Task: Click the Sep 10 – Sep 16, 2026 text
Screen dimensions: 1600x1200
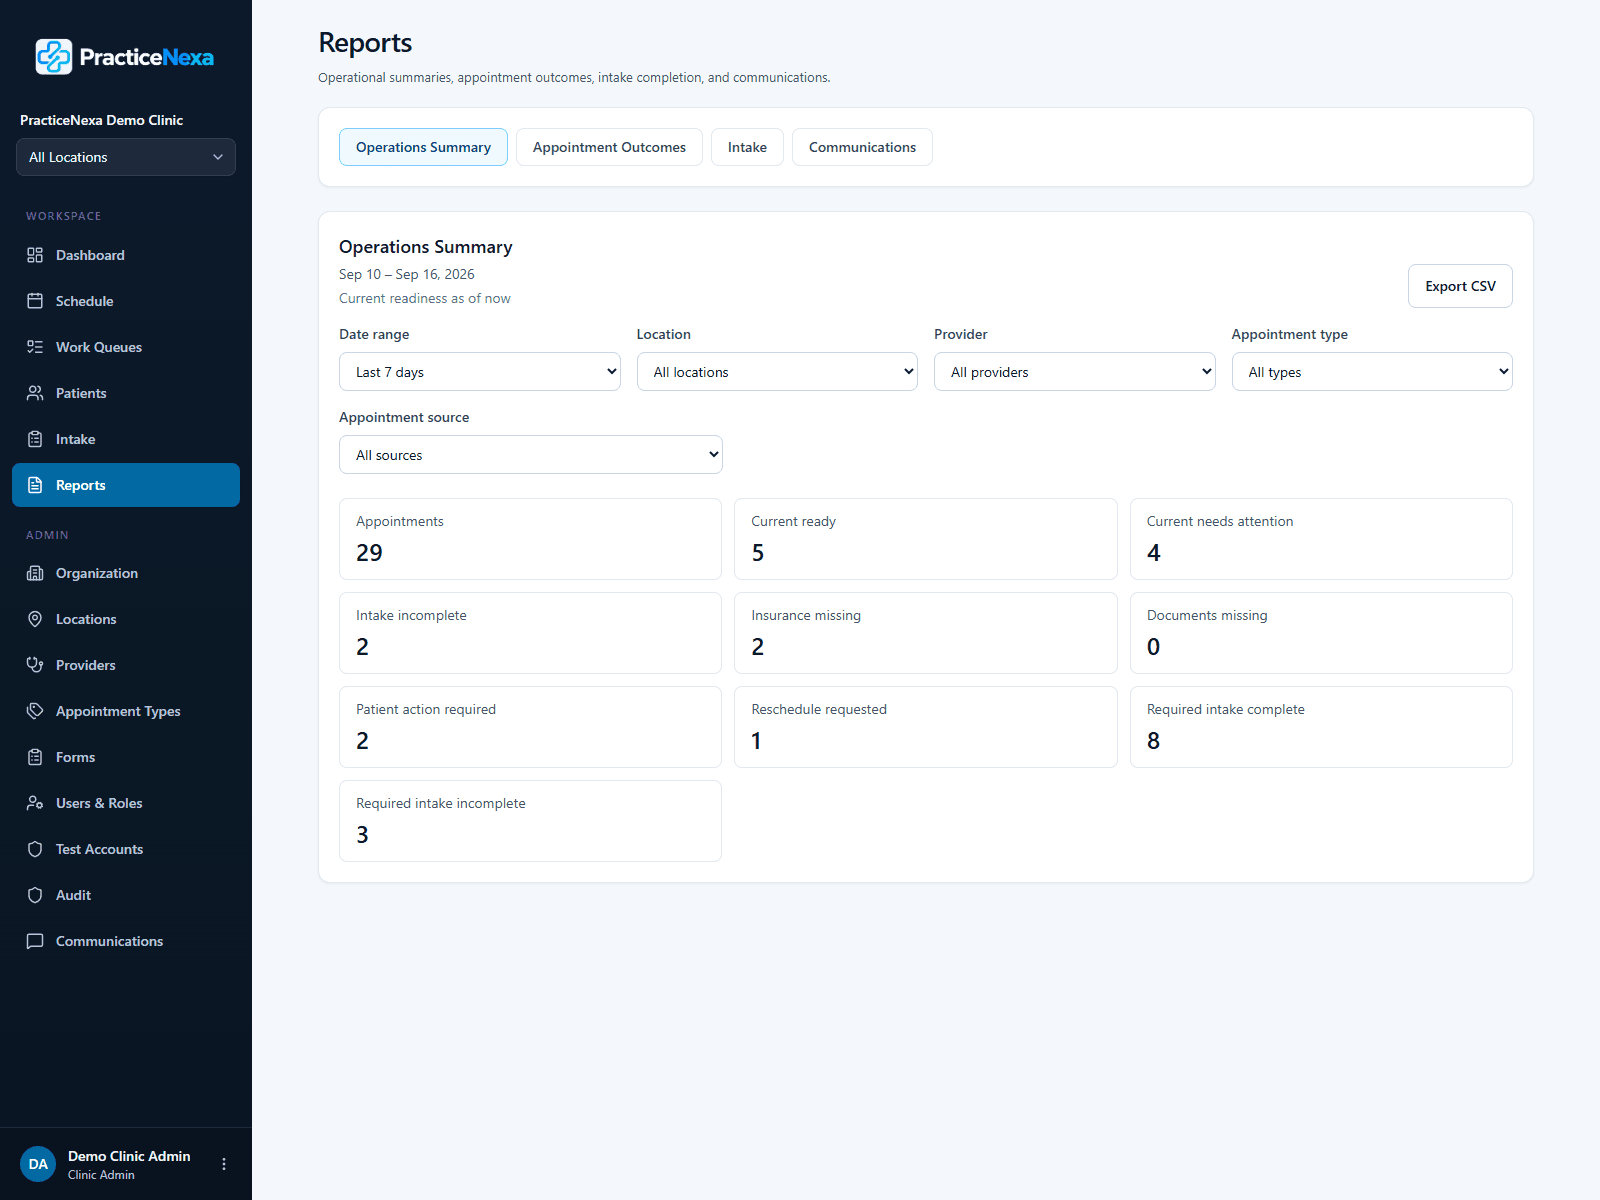Action: pos(407,274)
